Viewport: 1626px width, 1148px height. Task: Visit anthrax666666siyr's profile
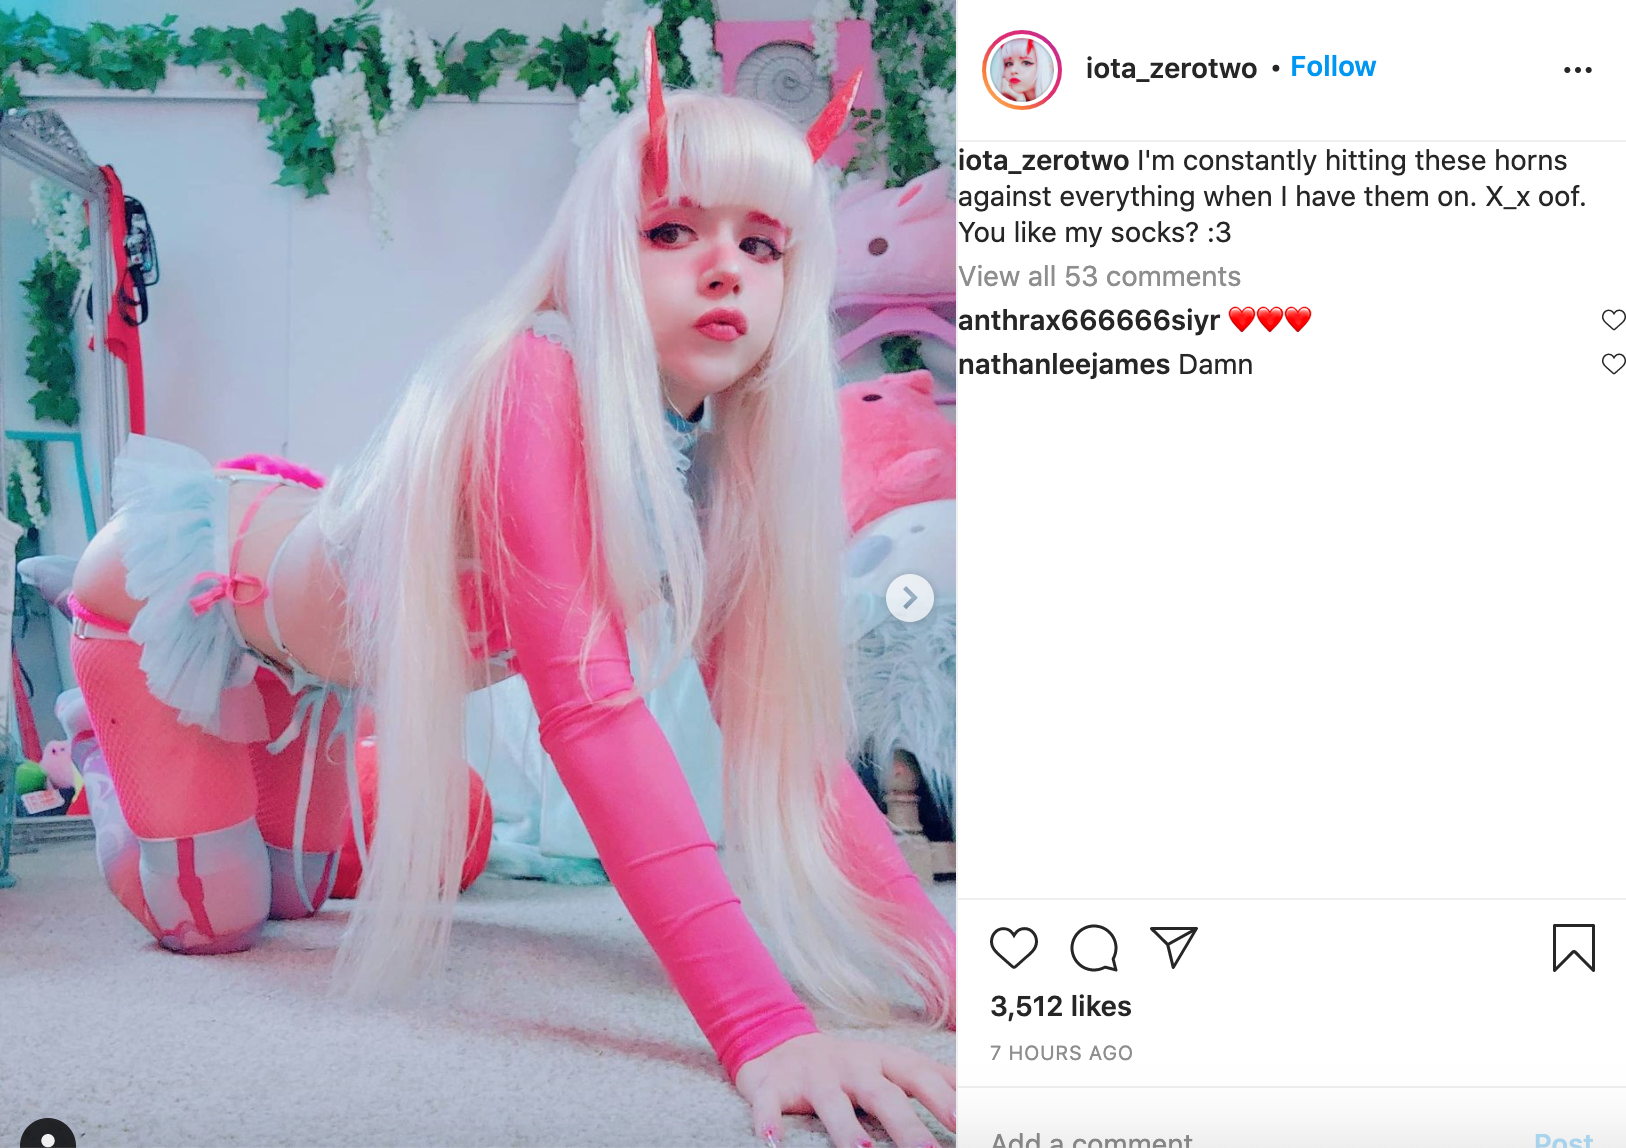(x=1089, y=320)
